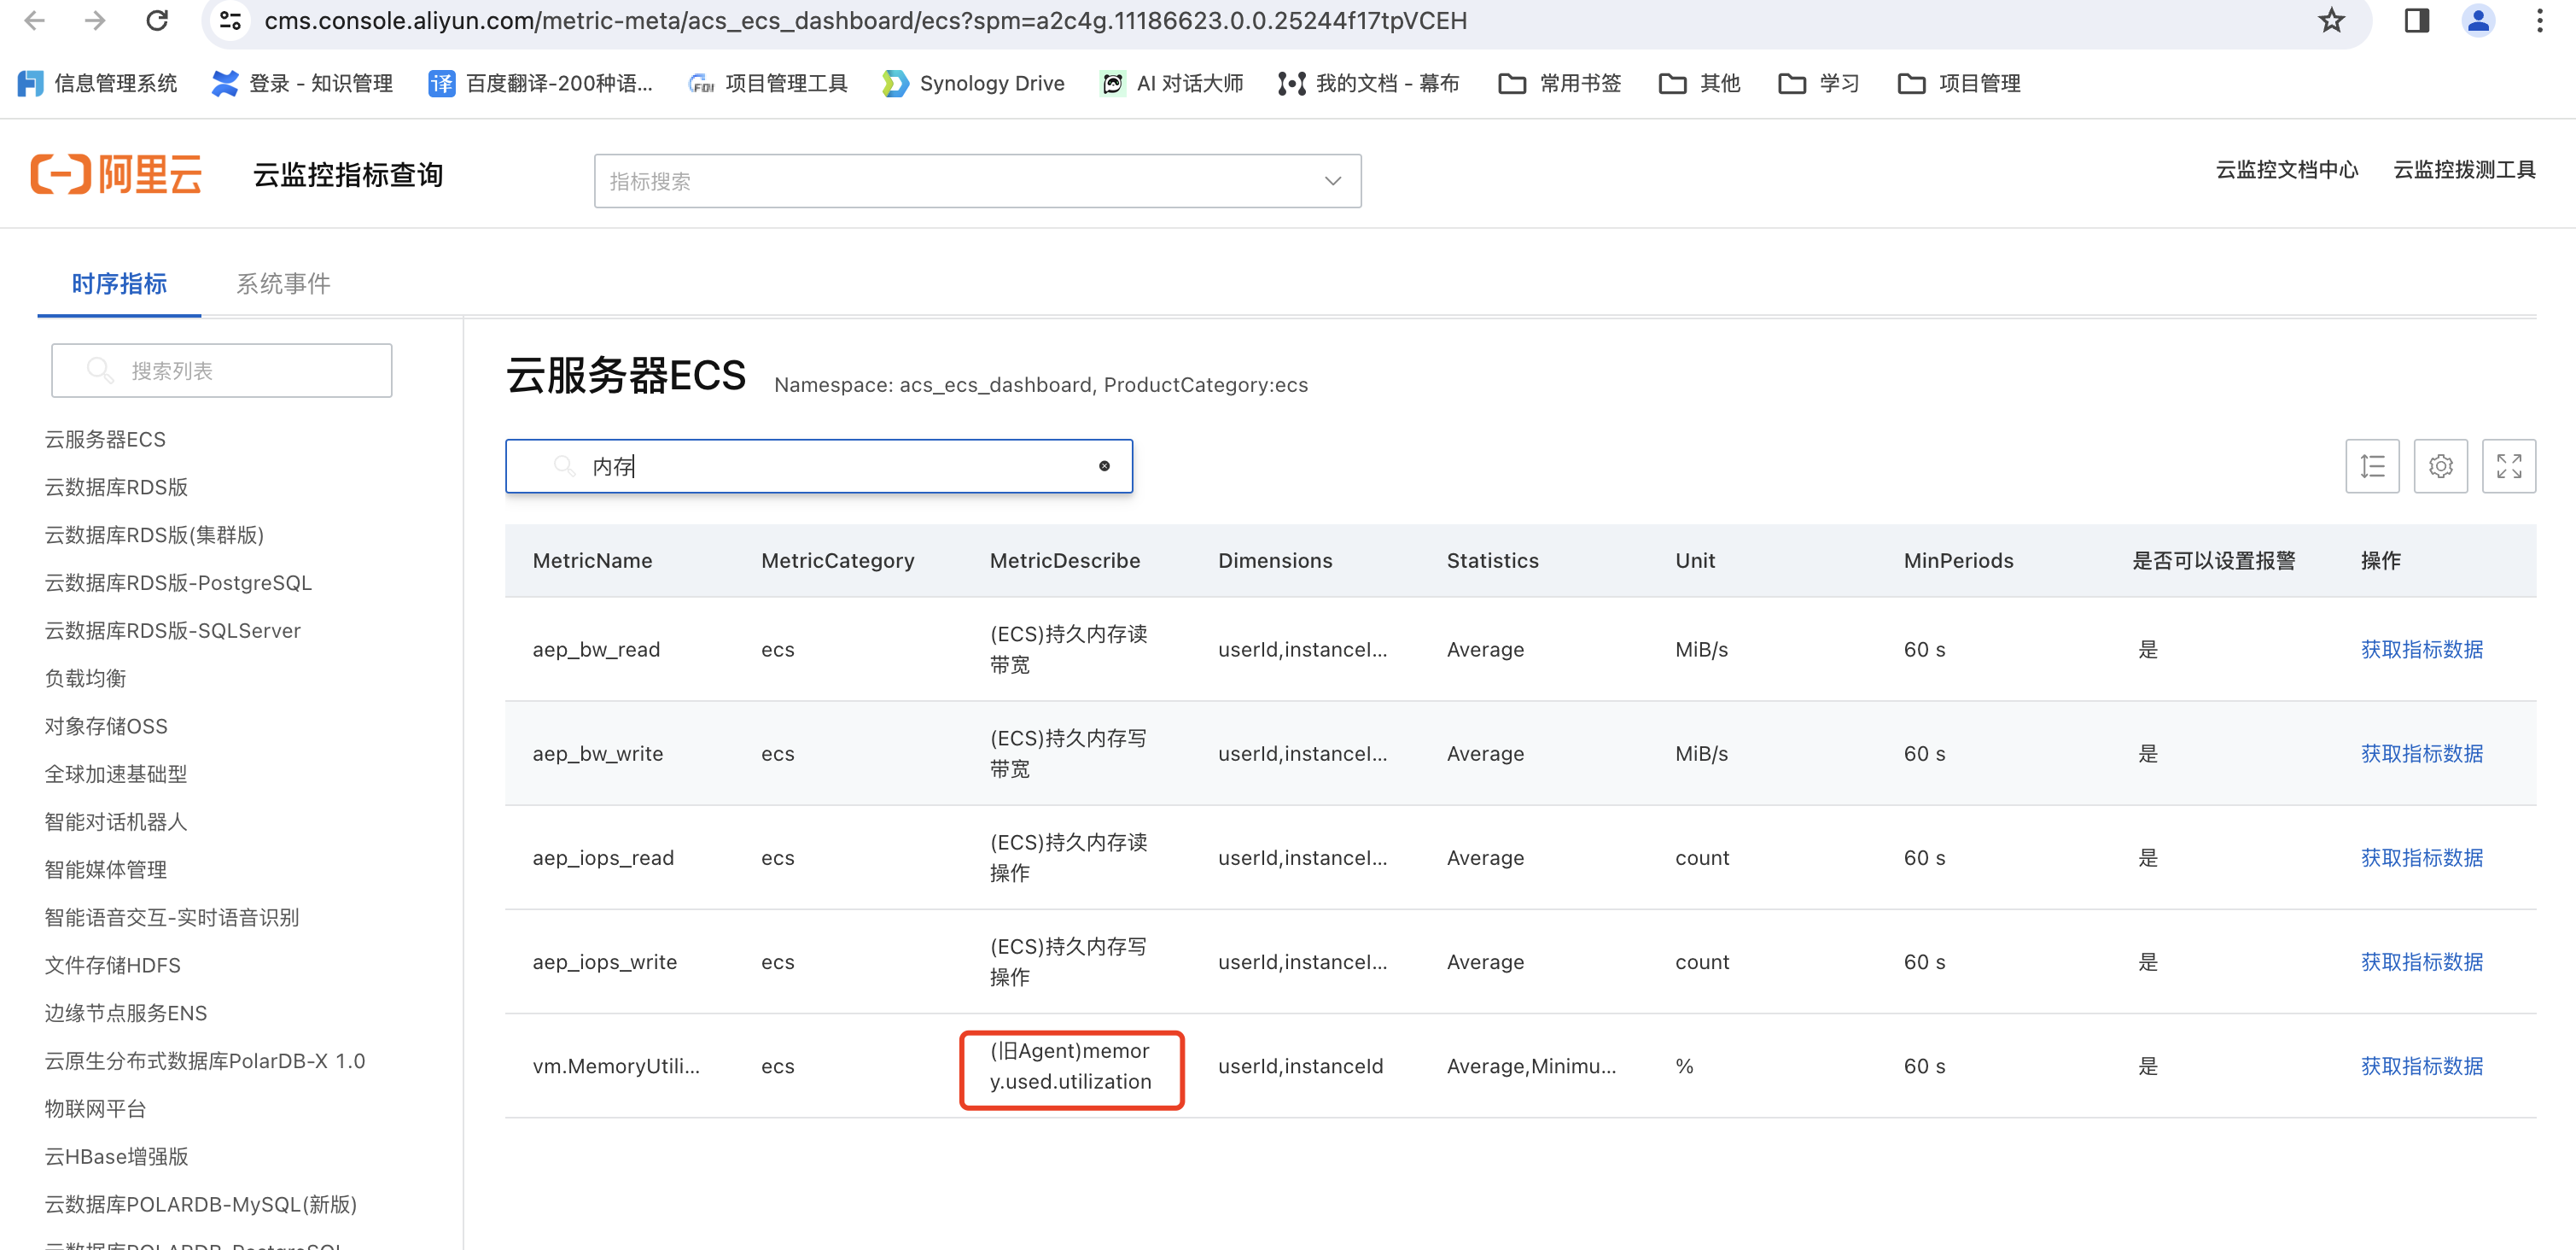Viewport: 2576px width, 1250px height.
Task: Click the Statistics column header
Action: pos(1492,561)
